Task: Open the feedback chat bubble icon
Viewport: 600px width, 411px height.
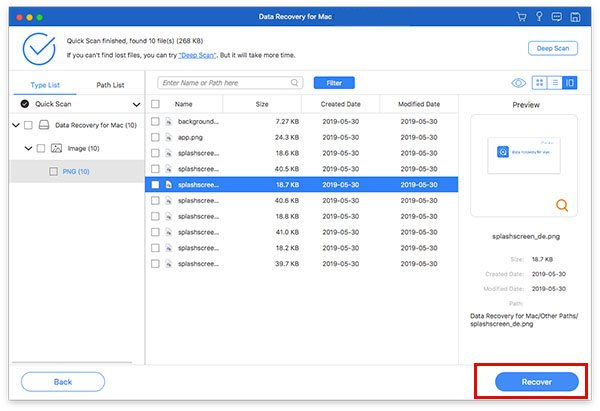Action: pos(557,17)
